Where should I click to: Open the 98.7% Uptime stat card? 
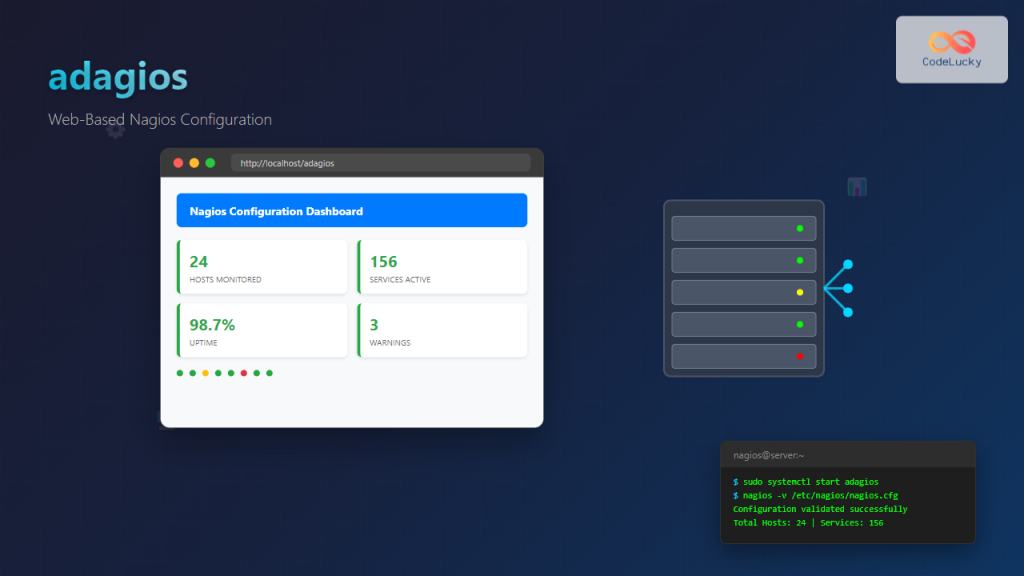click(262, 330)
